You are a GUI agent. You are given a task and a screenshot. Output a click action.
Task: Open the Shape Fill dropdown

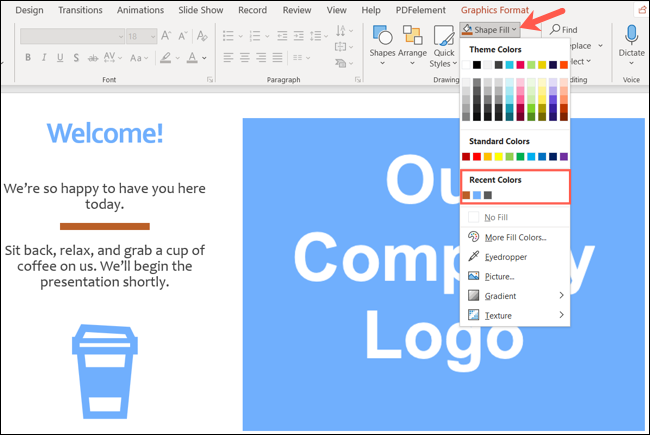(489, 30)
